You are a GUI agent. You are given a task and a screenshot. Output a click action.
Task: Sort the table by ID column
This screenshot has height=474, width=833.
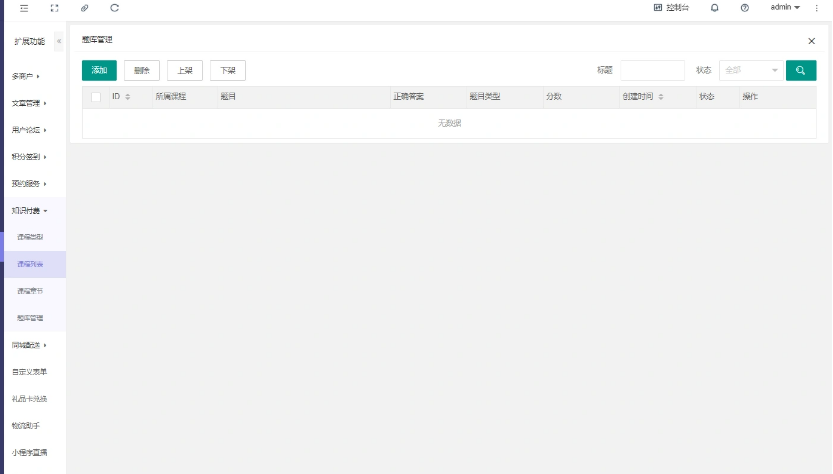pos(128,97)
